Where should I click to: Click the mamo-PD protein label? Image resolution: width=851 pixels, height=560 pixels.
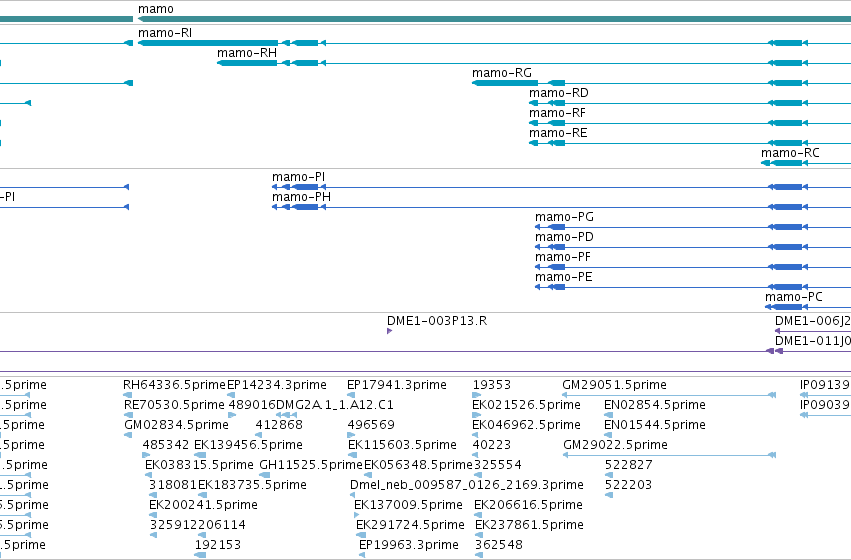564,238
